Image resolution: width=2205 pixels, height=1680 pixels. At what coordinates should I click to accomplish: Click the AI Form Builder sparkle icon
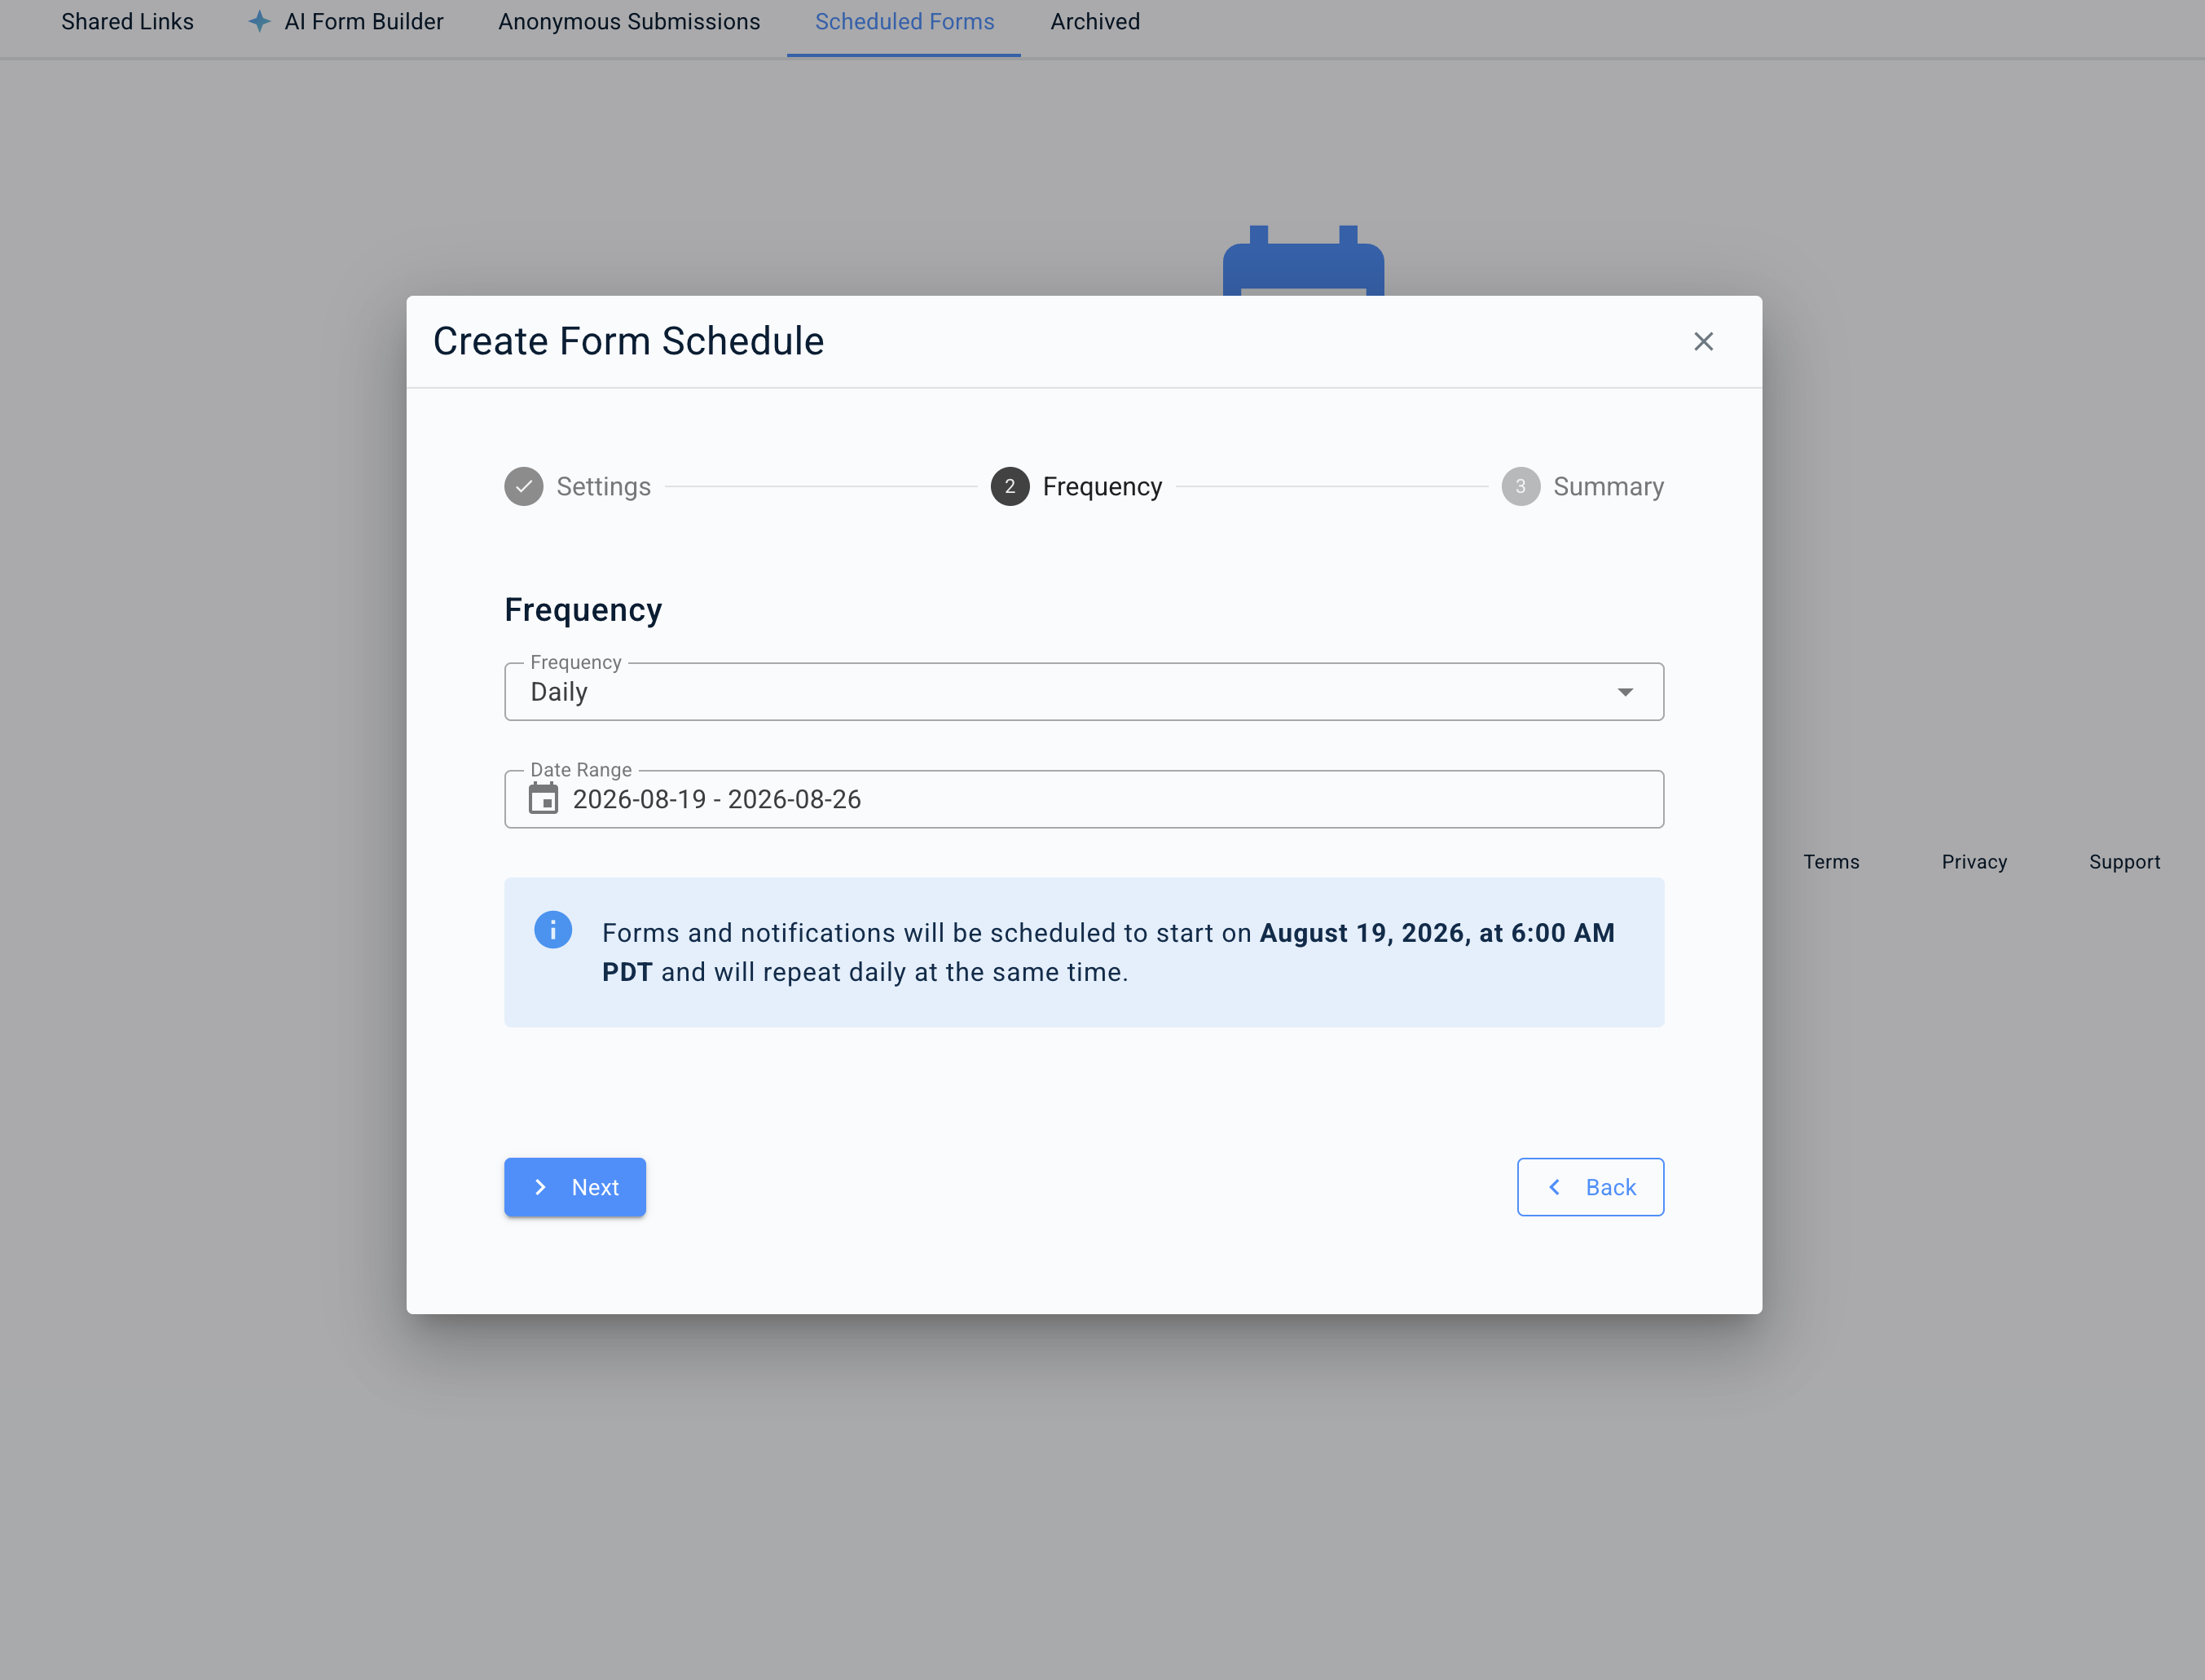tap(259, 21)
